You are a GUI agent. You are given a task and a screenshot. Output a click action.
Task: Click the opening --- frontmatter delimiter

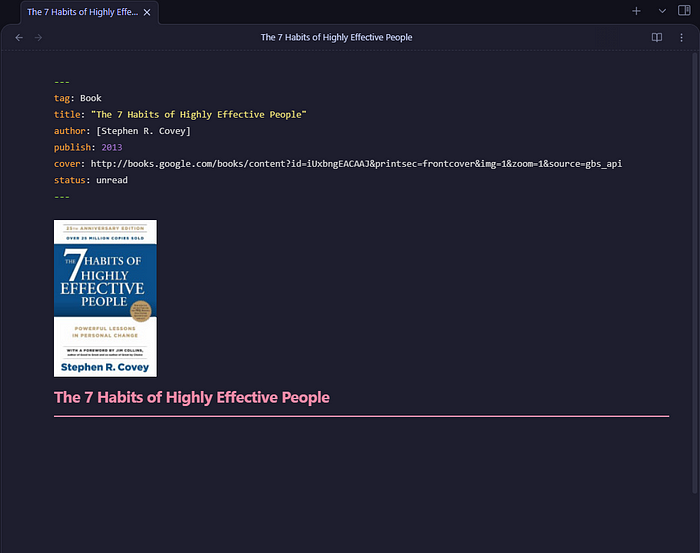(x=62, y=82)
